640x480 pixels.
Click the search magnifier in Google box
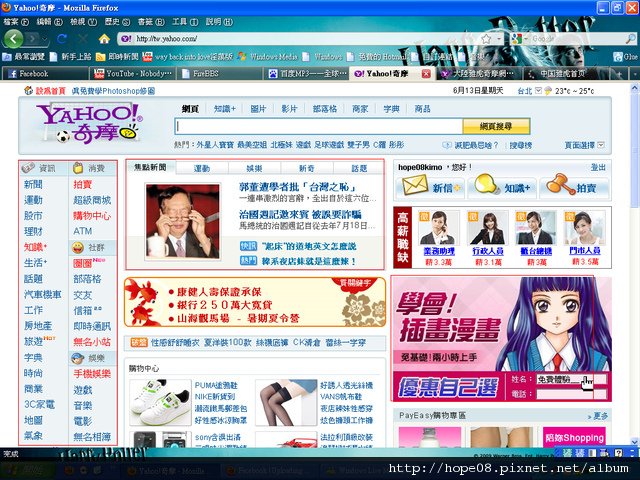point(631,39)
